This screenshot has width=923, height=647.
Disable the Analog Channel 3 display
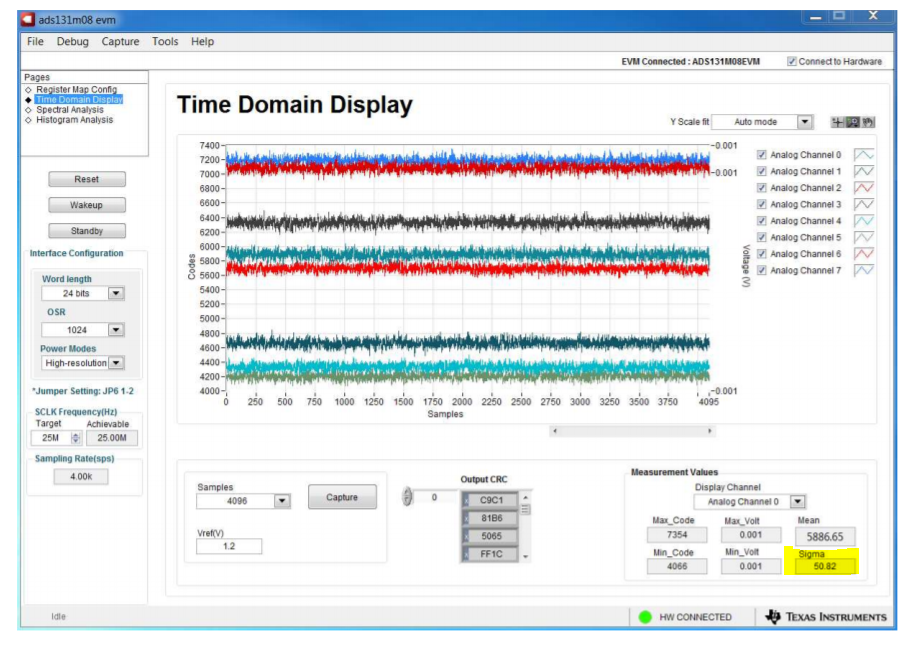(x=761, y=204)
